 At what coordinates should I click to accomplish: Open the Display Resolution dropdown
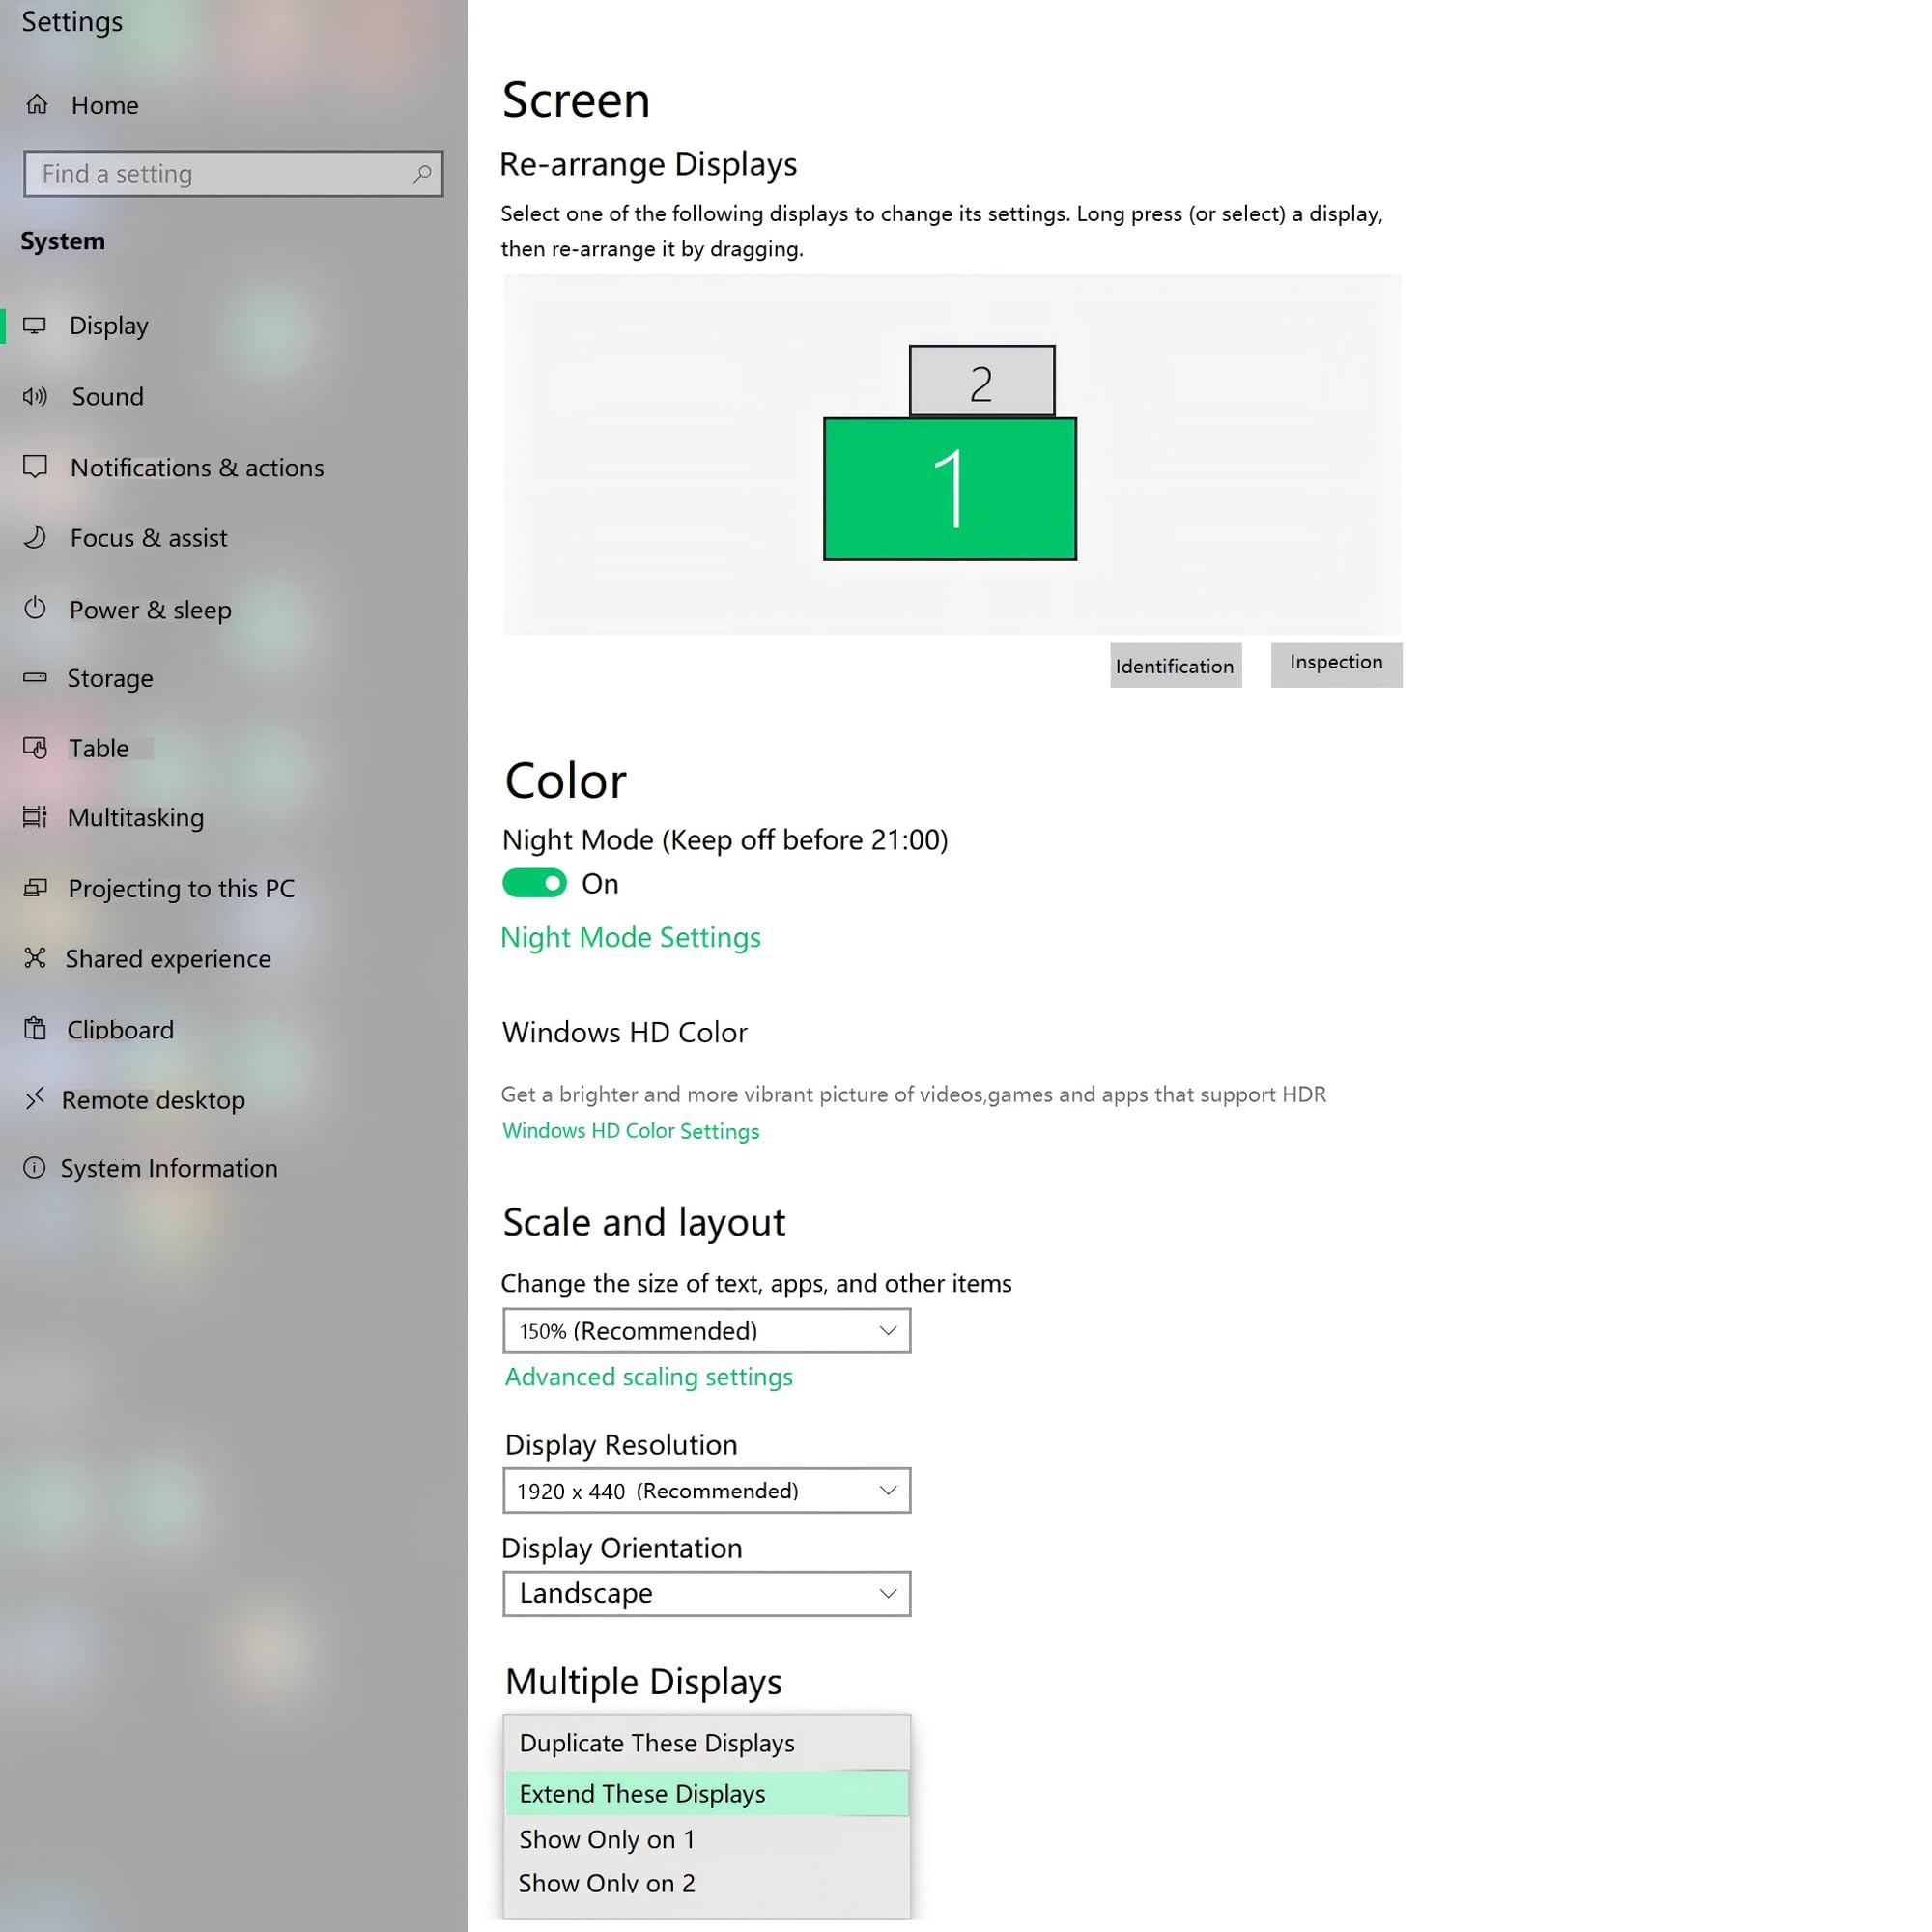(706, 1490)
